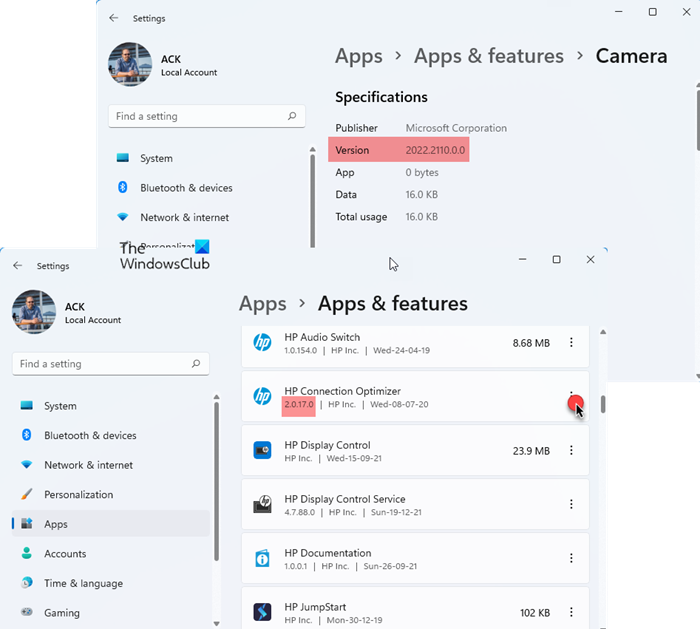Open System icon in Camera window sidebar
700x629 pixels.
pyautogui.click(x=123, y=158)
